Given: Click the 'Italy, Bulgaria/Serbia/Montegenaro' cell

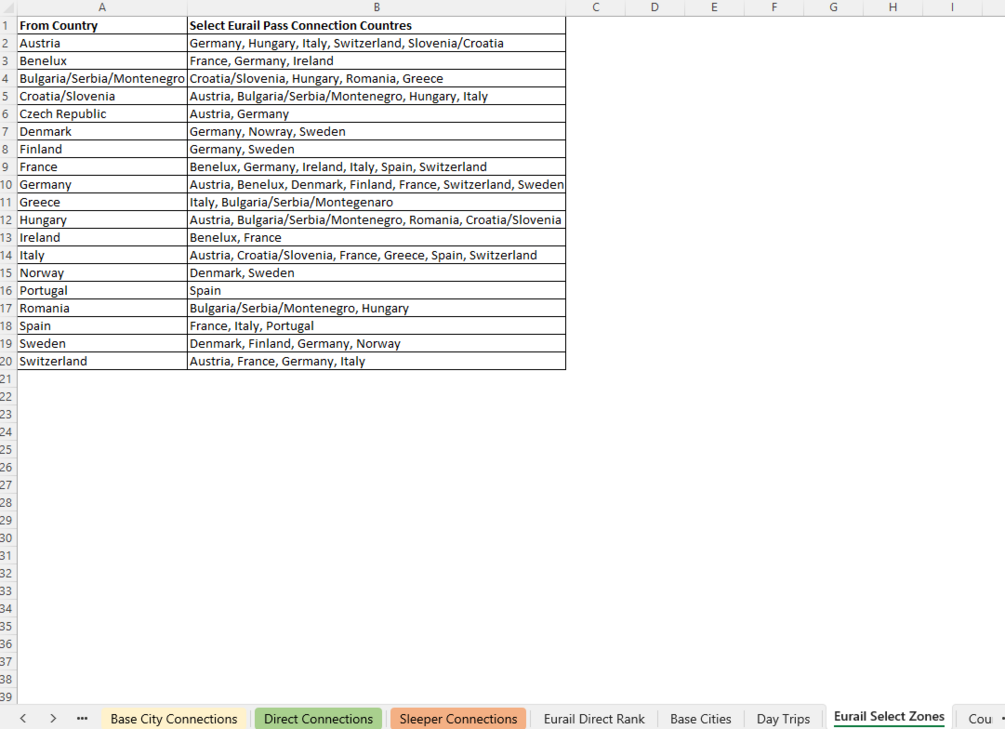Looking at the screenshot, I should coord(376,202).
